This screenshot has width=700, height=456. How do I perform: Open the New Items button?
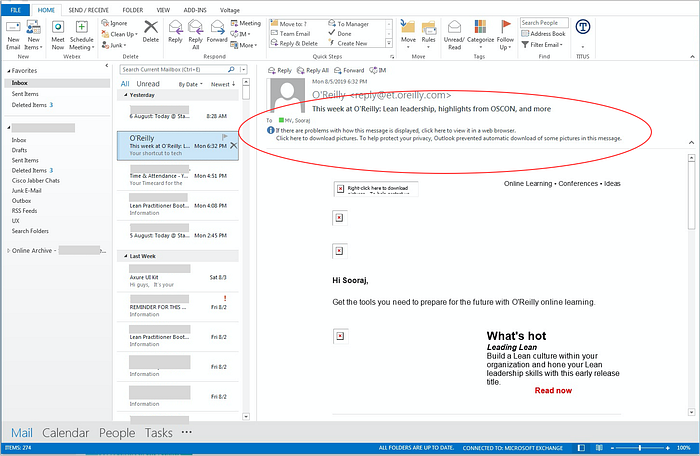pyautogui.click(x=33, y=35)
